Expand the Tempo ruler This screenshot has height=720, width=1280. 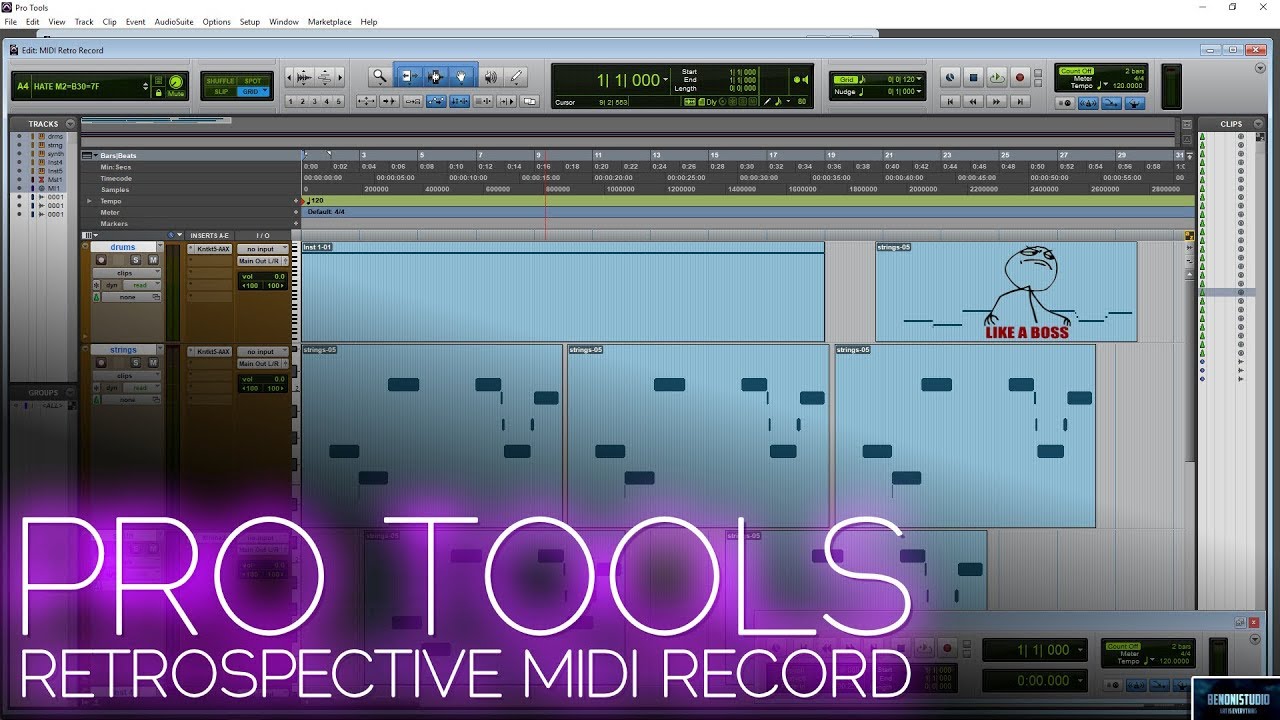89,201
